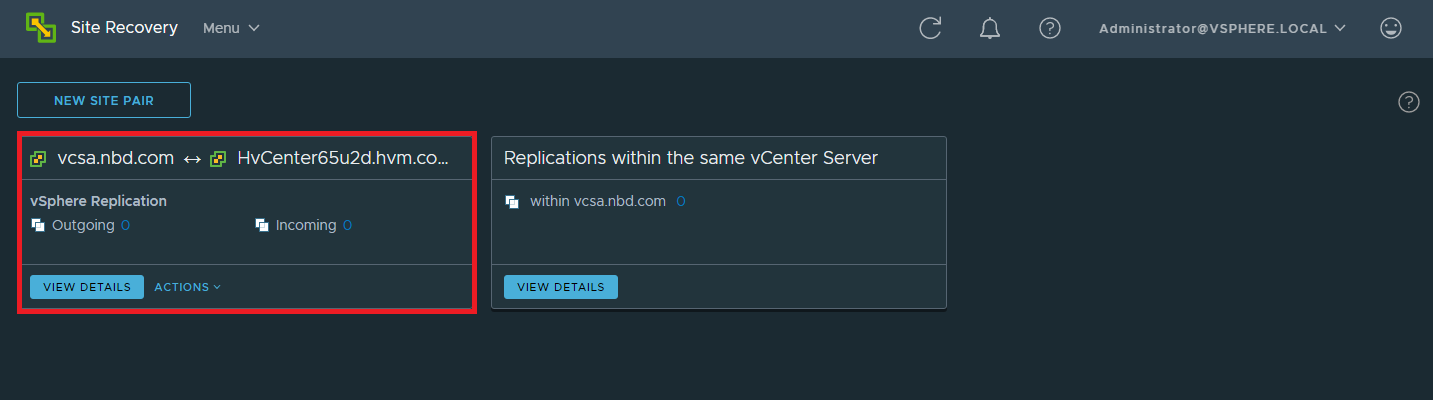Click the Outgoing replication icon

point(38,225)
